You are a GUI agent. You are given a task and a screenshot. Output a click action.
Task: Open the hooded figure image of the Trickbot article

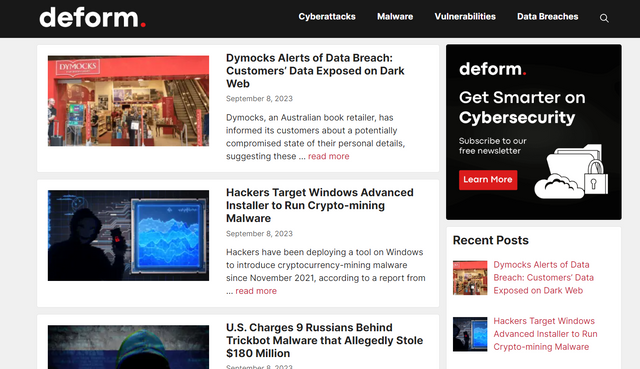coord(128,347)
